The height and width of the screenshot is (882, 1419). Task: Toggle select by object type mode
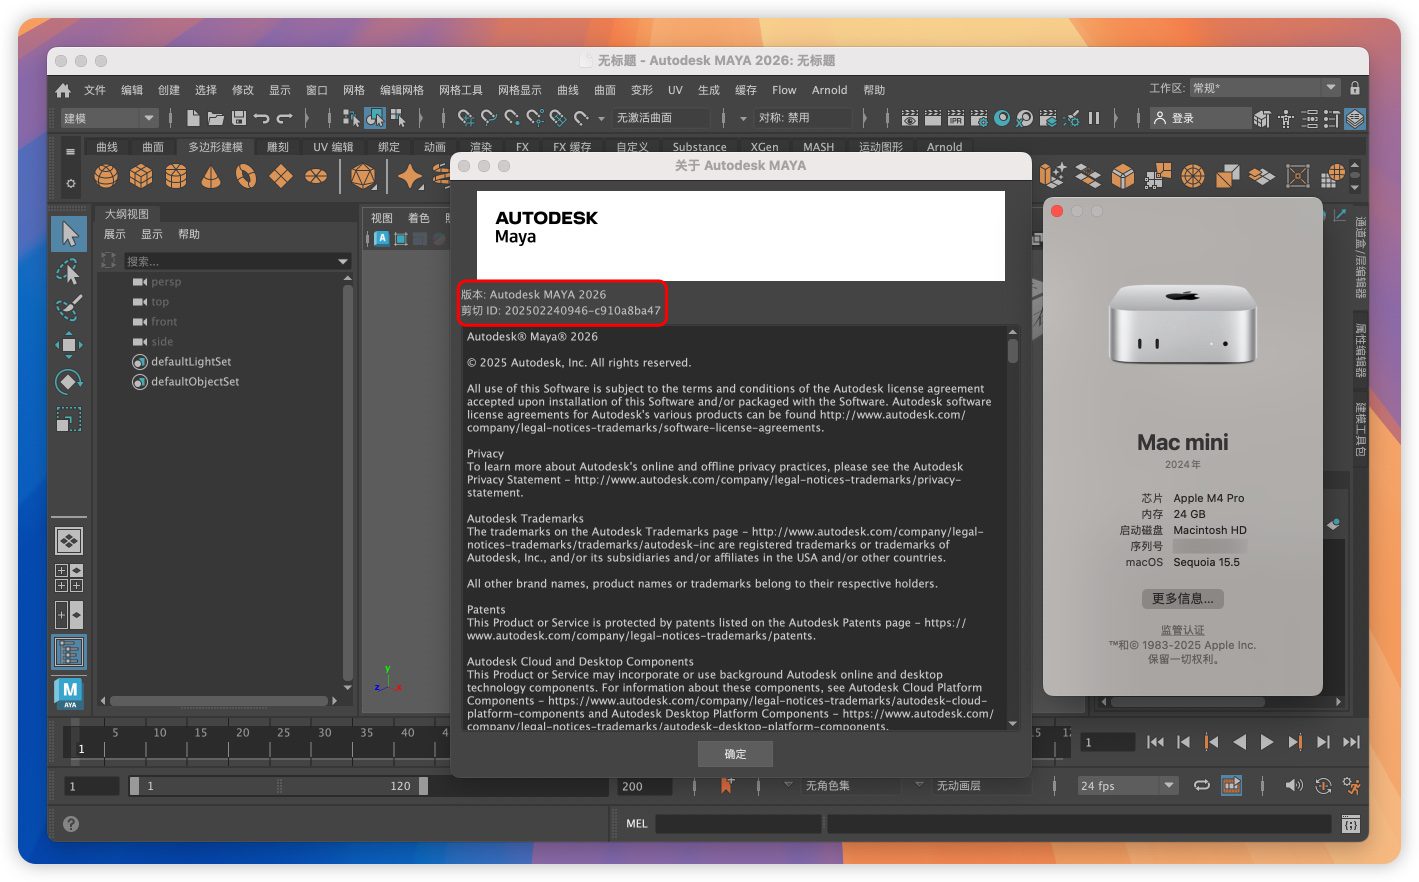(x=375, y=118)
